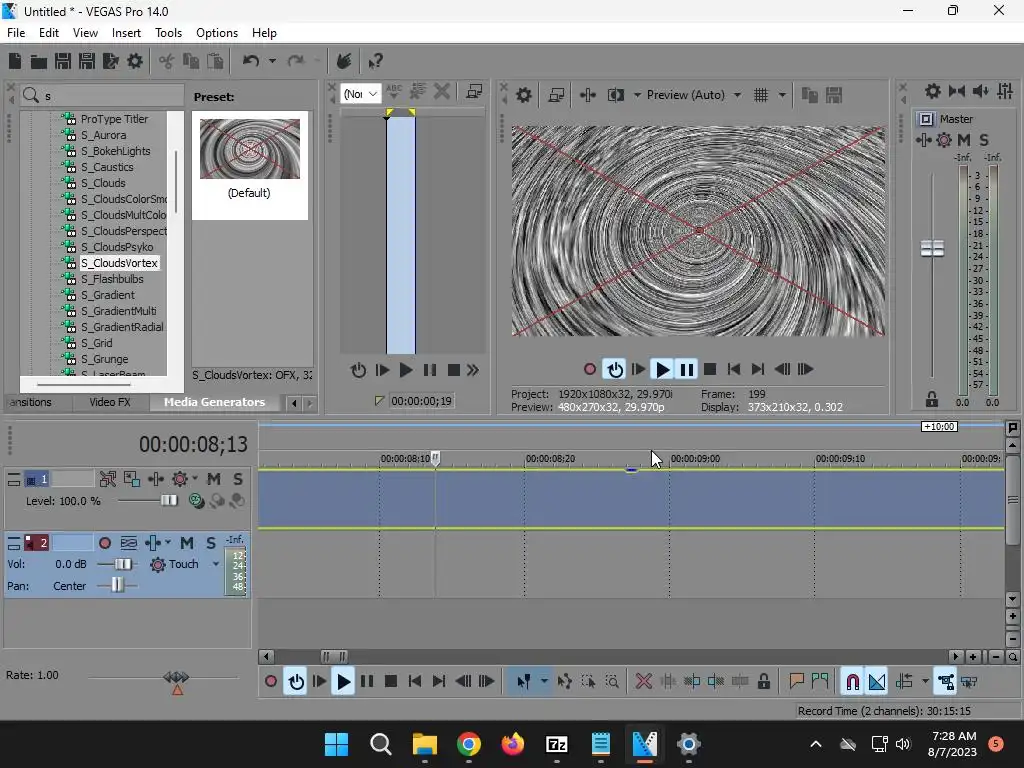Screen dimensions: 1024x768
Task: Open the Overlays grid dropdown arrow
Action: (782, 95)
